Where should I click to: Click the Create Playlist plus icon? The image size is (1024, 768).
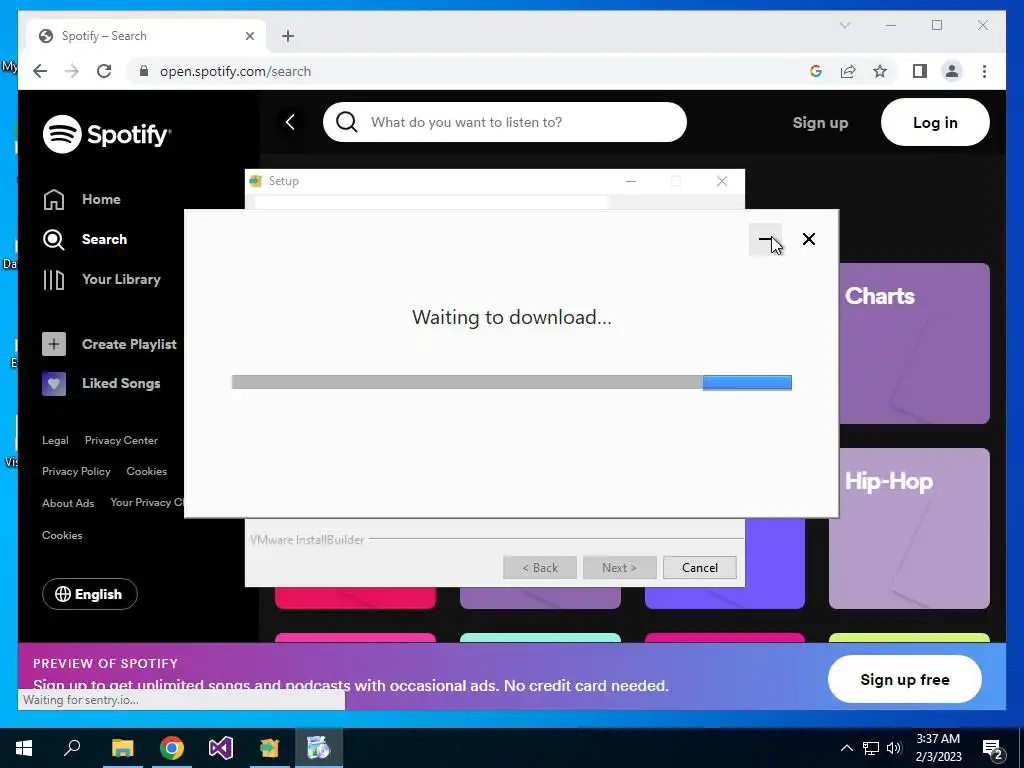coord(54,344)
